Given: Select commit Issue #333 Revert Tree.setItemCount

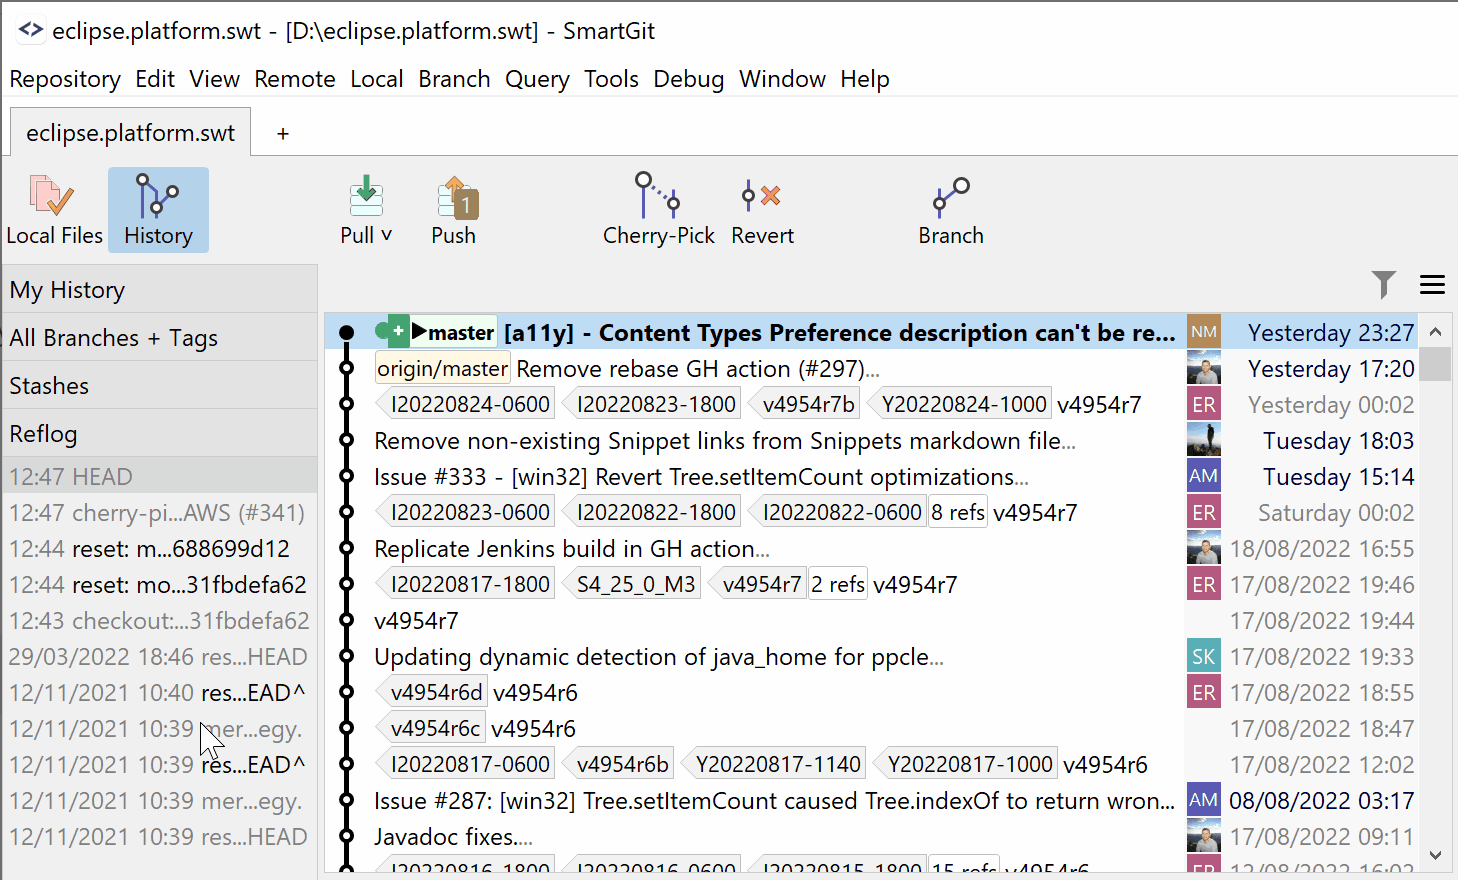Looking at the screenshot, I should tap(701, 476).
